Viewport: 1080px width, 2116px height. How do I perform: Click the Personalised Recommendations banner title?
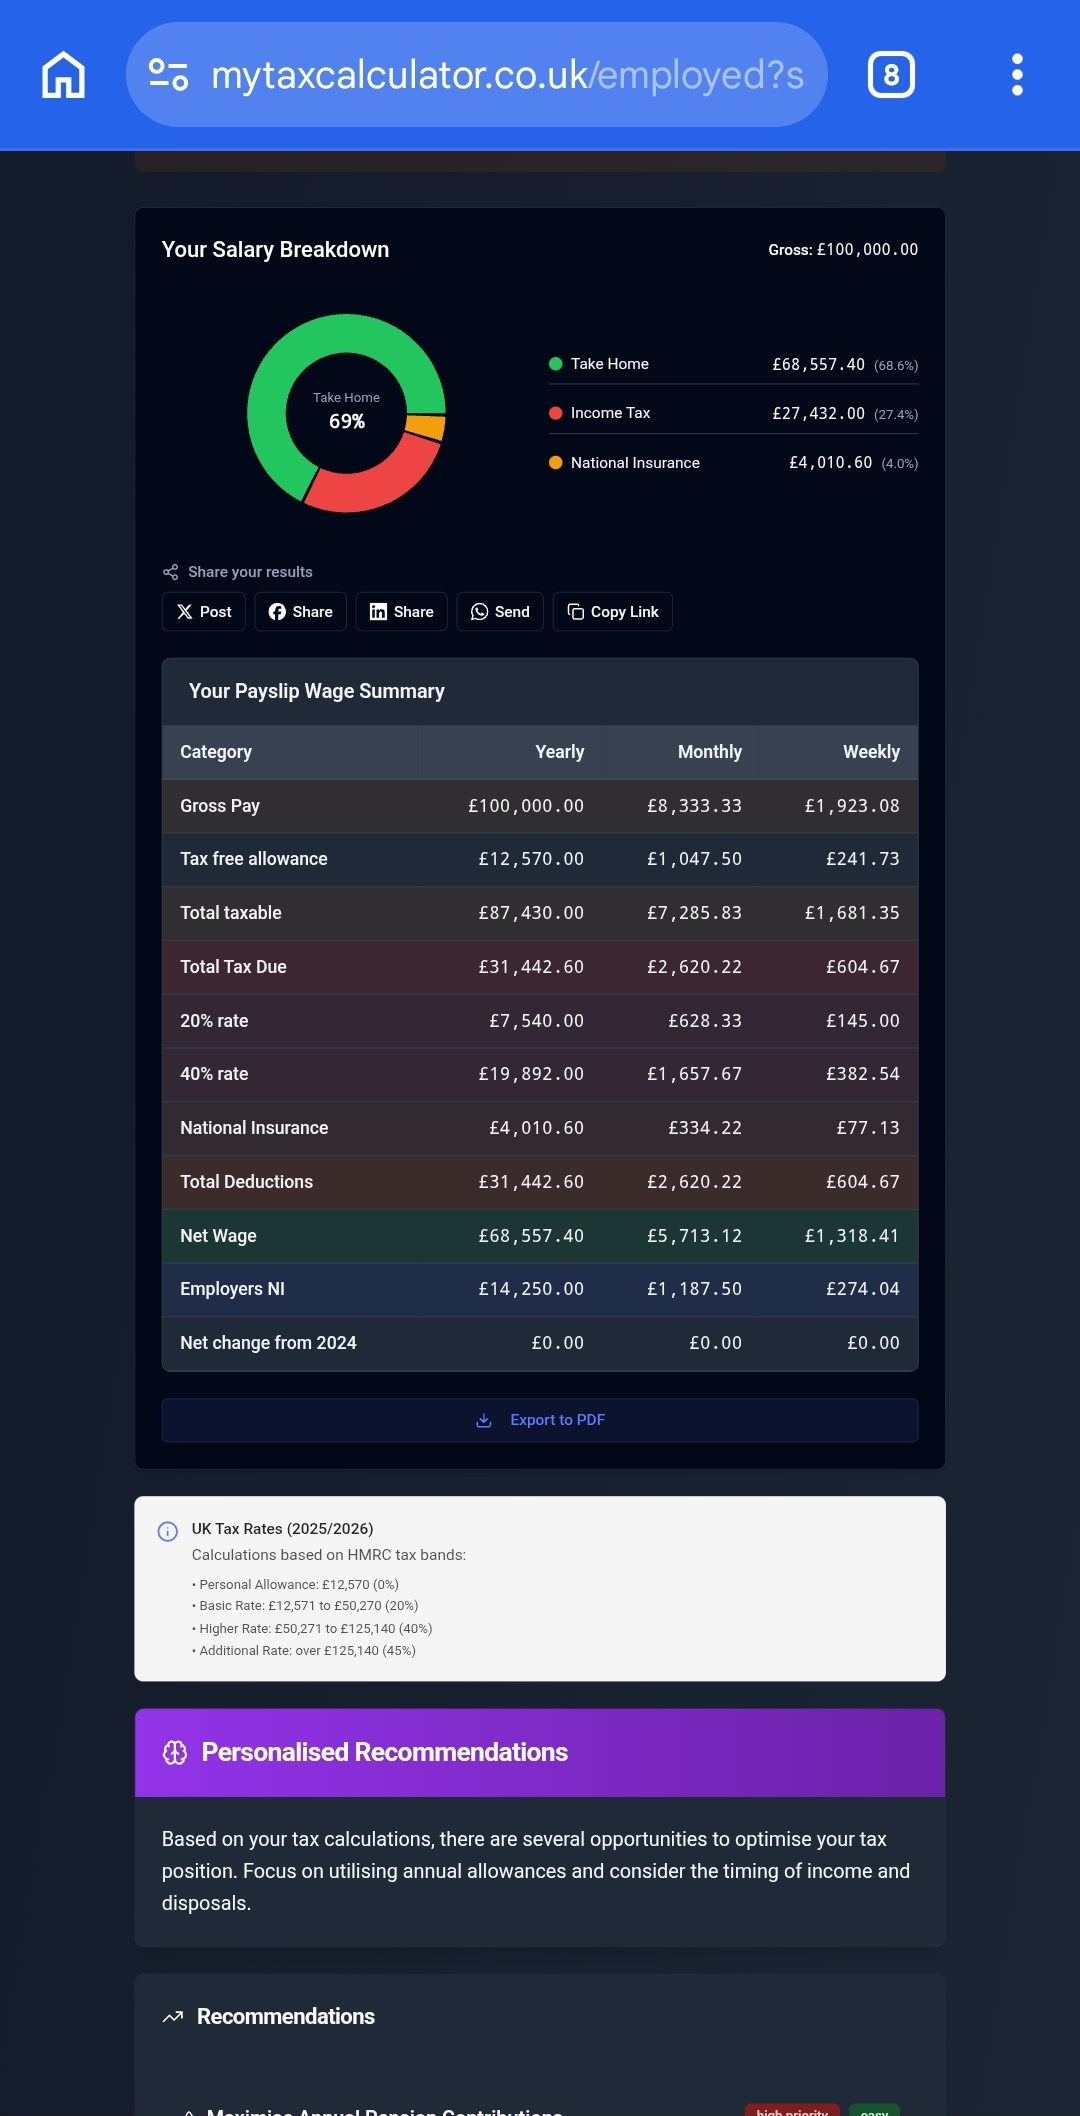coord(384,1753)
